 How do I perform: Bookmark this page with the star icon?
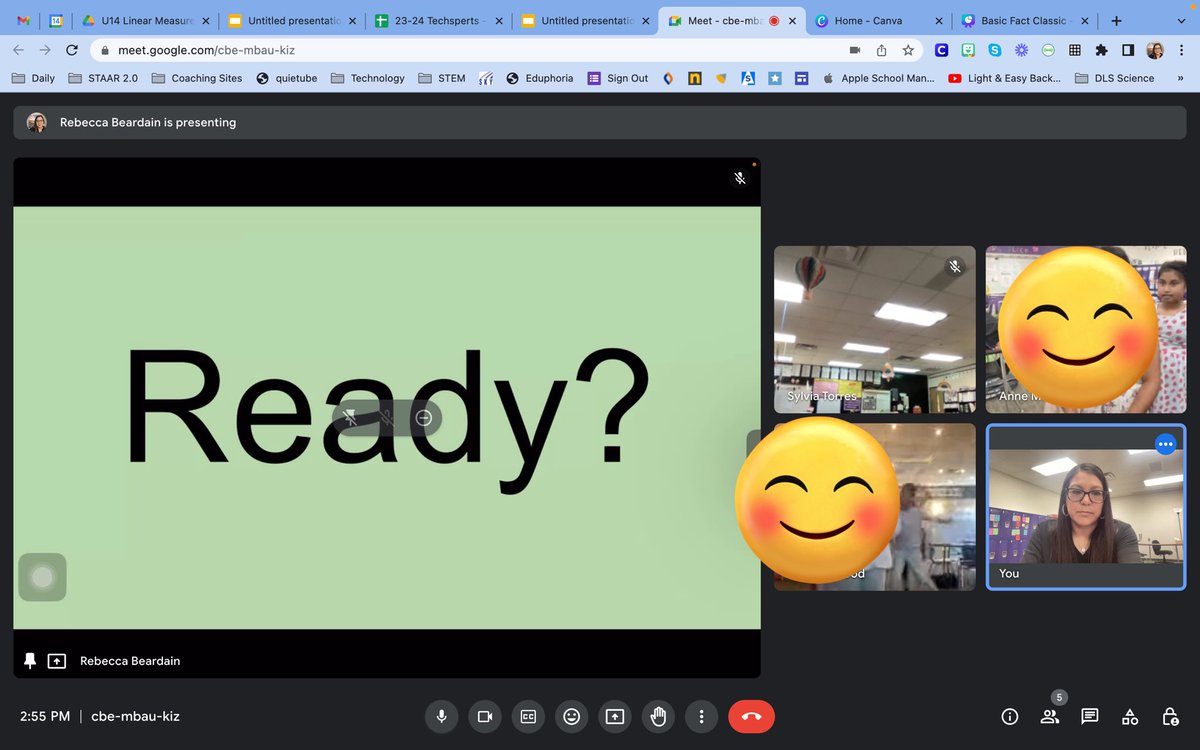coord(908,50)
